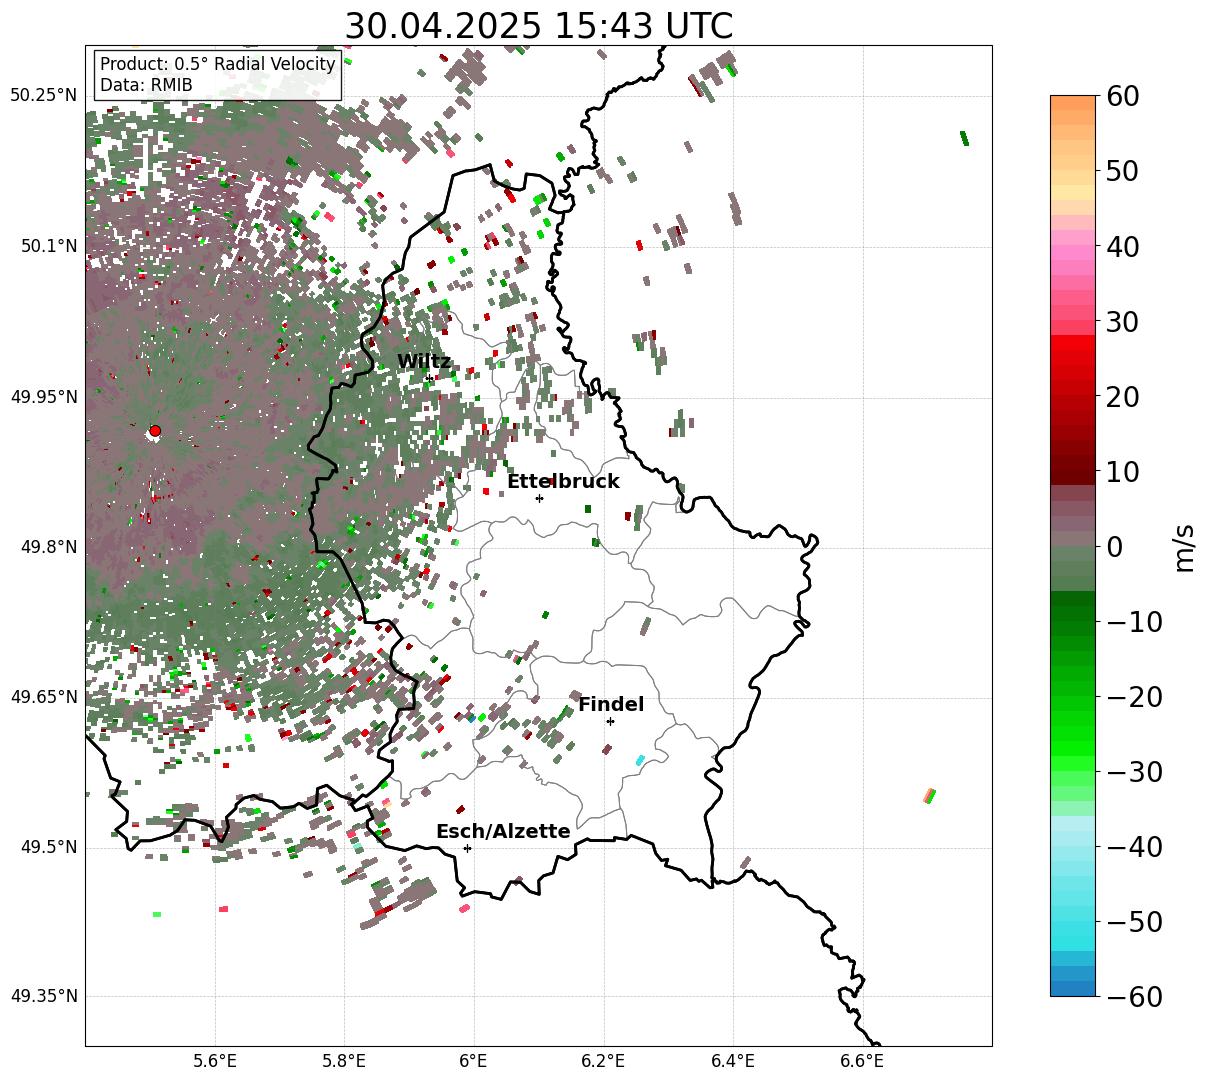
Task: Click the pink colorbar band near 40
Action: point(1073,253)
